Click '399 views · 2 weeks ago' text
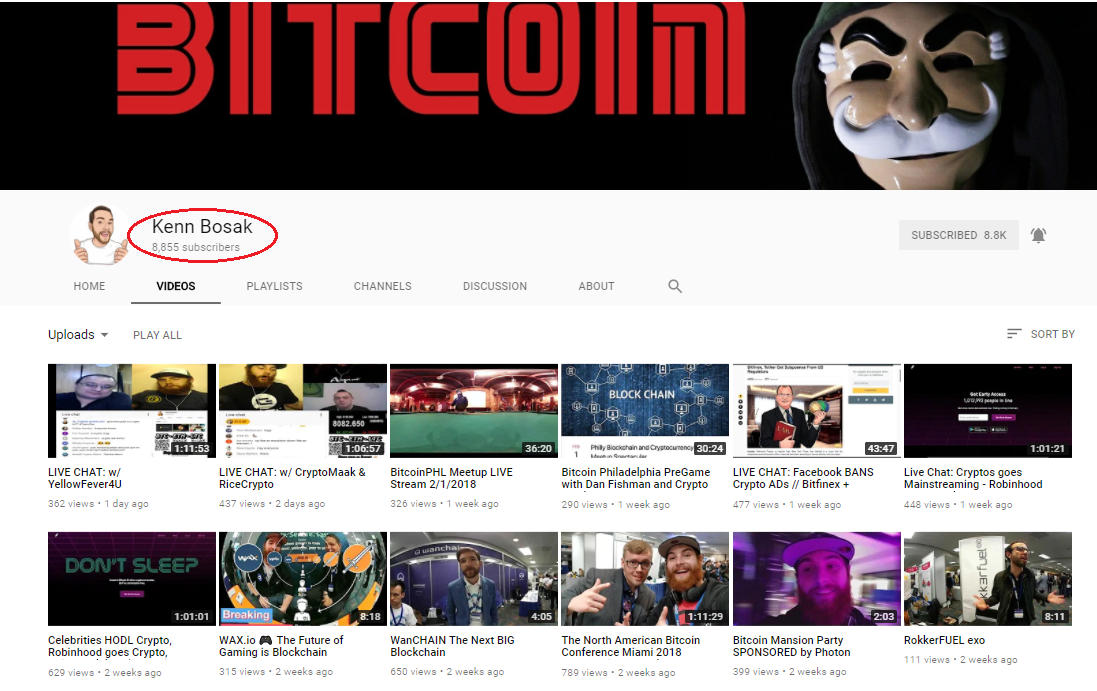This screenshot has height=691, width=1097. pyautogui.click(x=789, y=671)
